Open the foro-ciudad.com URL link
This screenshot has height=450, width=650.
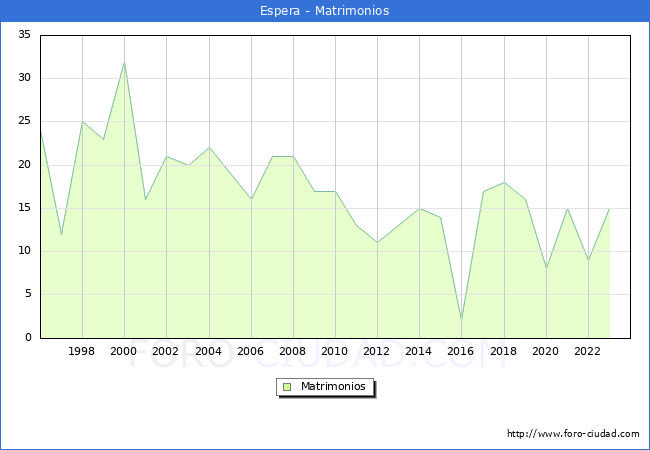click(573, 434)
